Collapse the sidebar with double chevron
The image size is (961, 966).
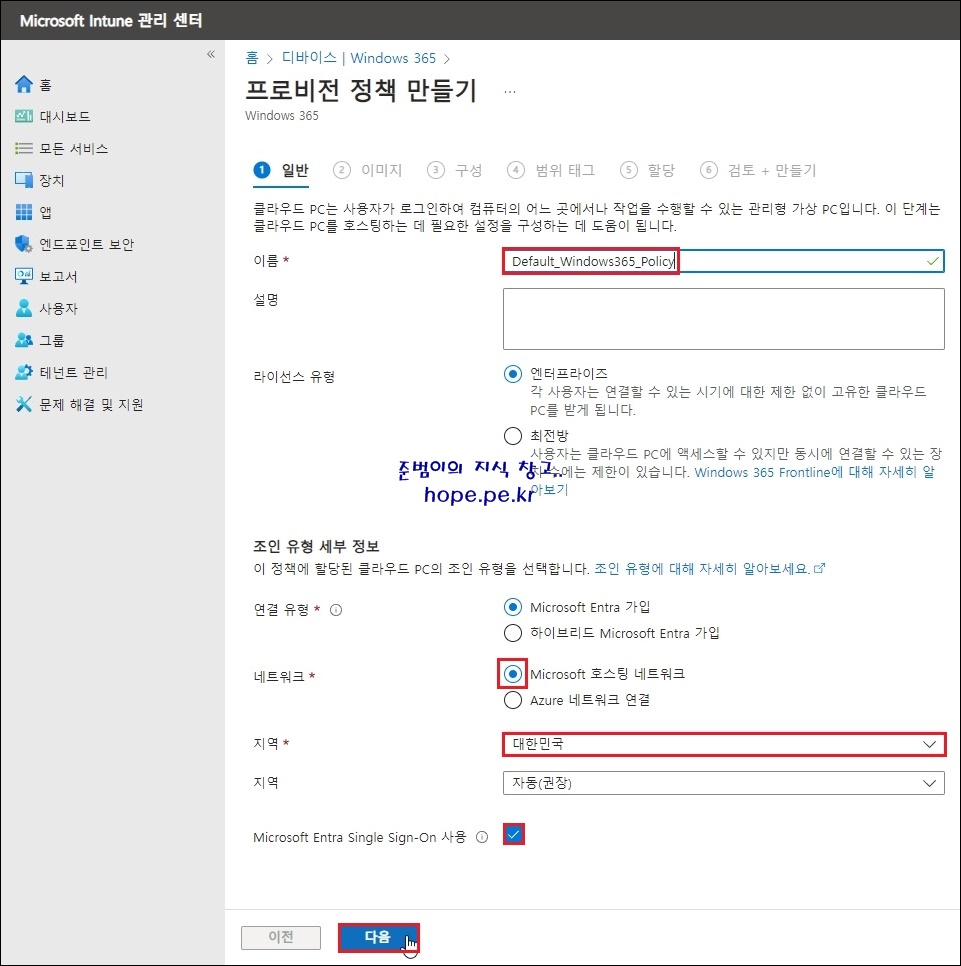211,54
